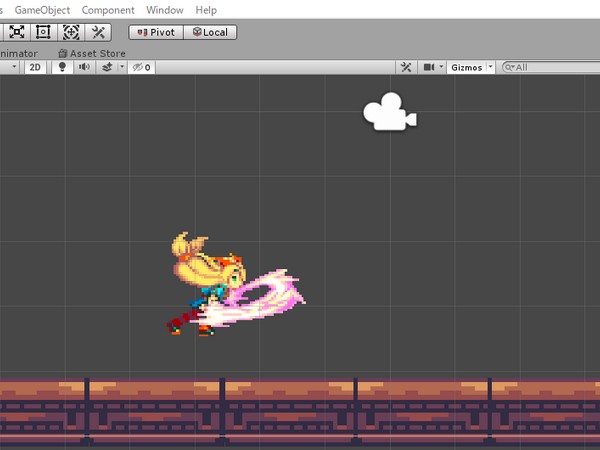Open the Component menu

point(107,10)
